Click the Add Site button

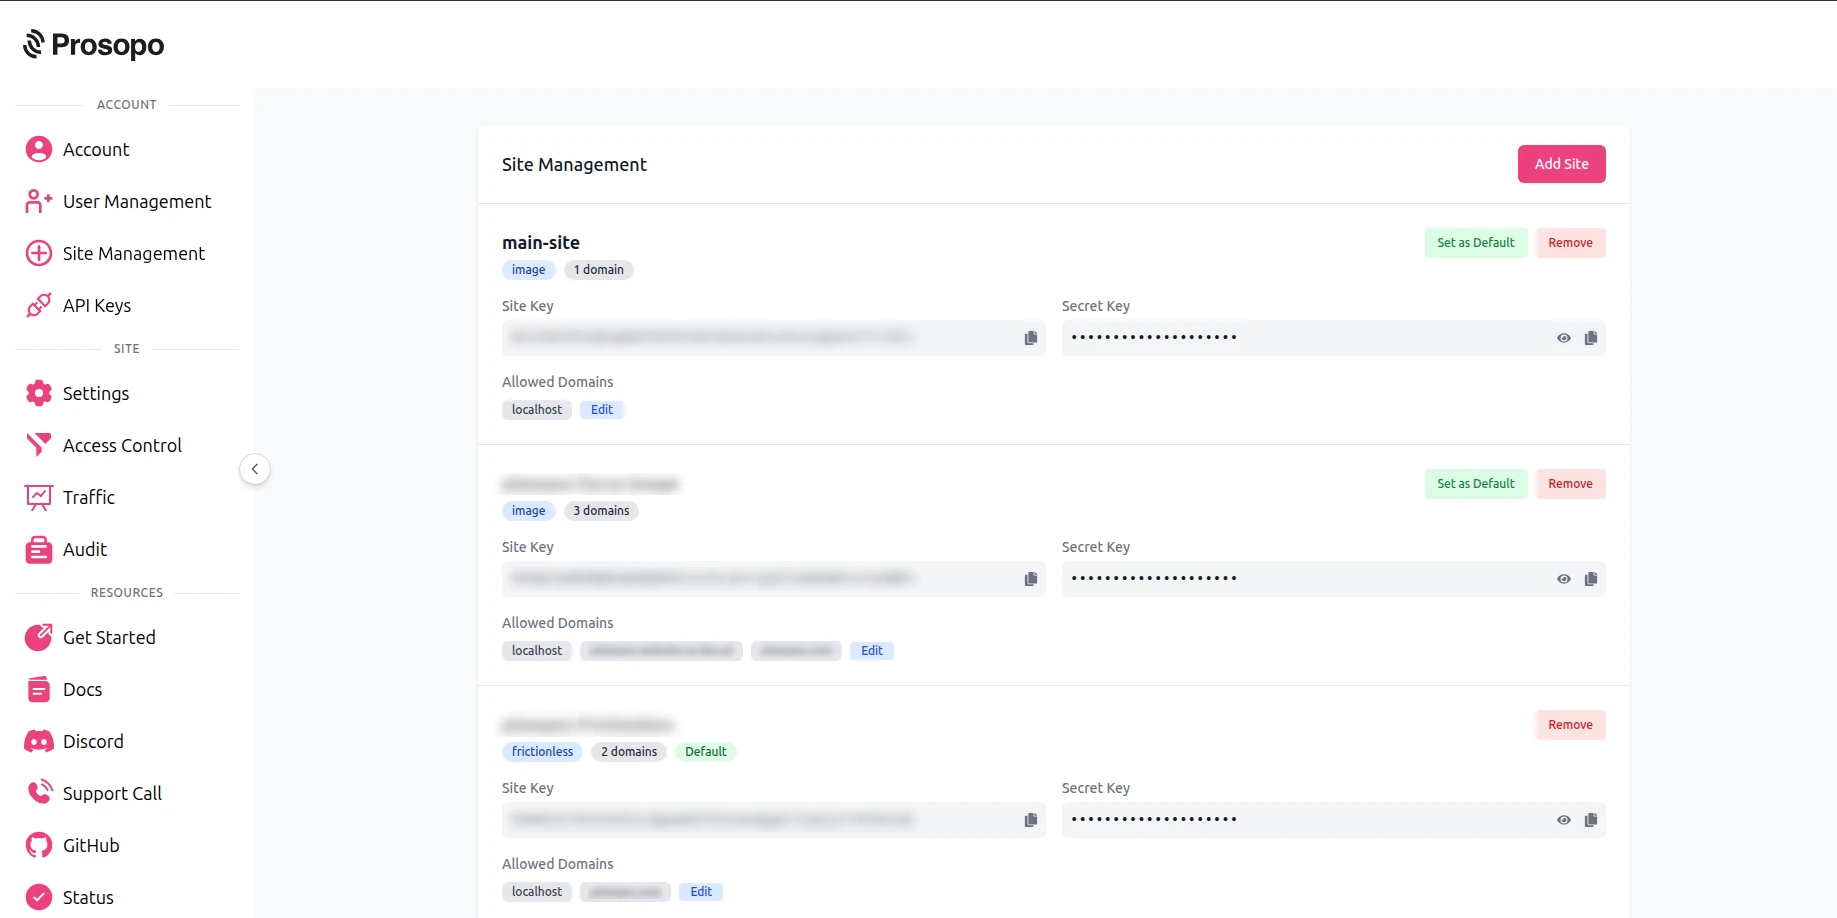pyautogui.click(x=1561, y=164)
